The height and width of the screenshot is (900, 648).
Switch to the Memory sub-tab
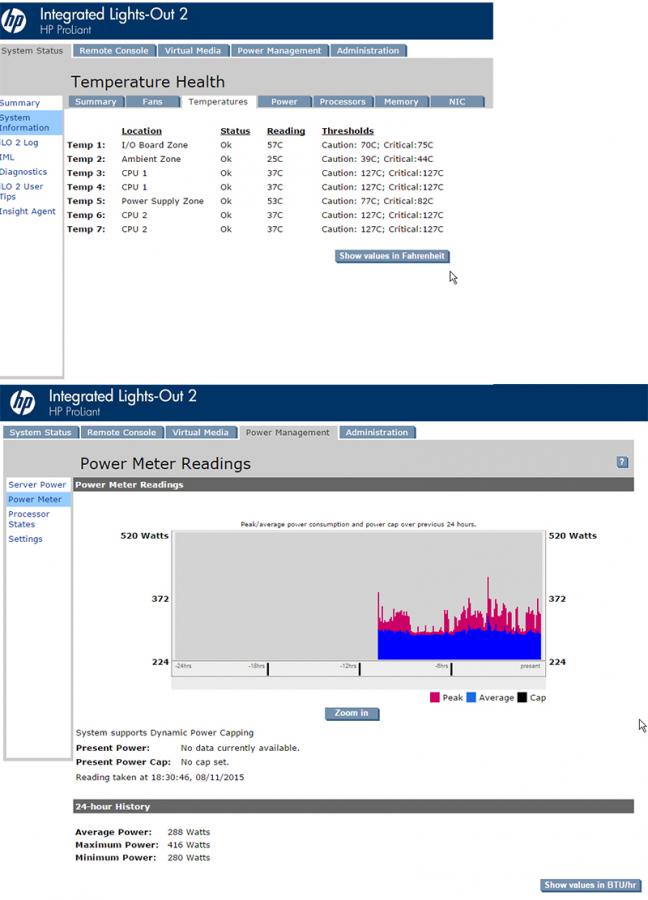(401, 102)
